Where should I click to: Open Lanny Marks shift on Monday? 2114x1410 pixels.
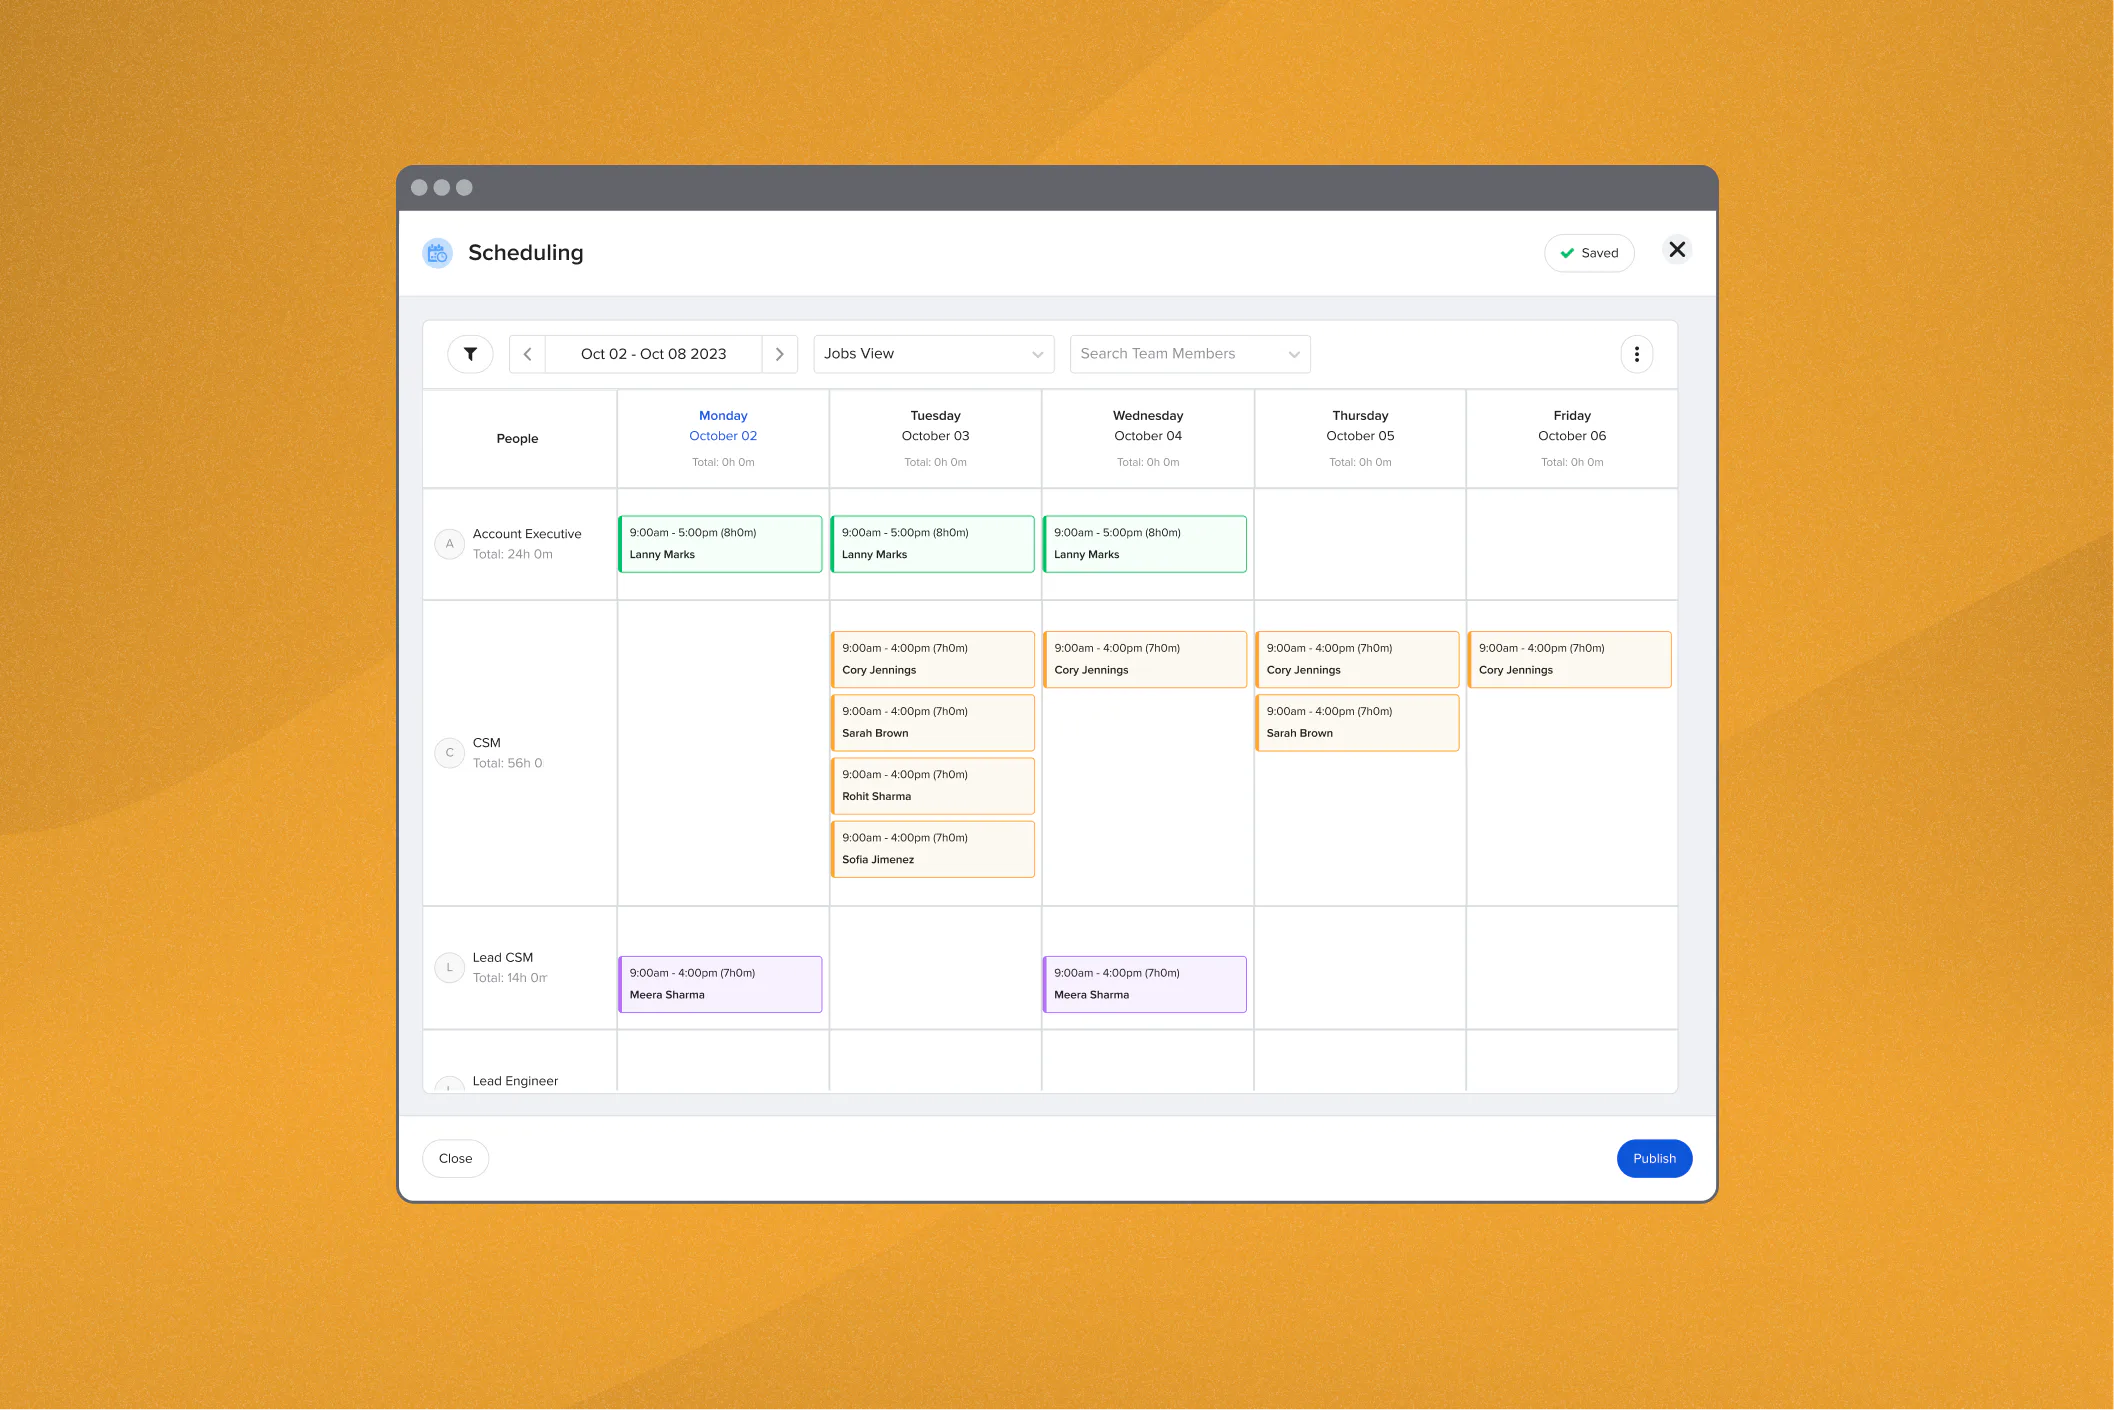tap(720, 544)
